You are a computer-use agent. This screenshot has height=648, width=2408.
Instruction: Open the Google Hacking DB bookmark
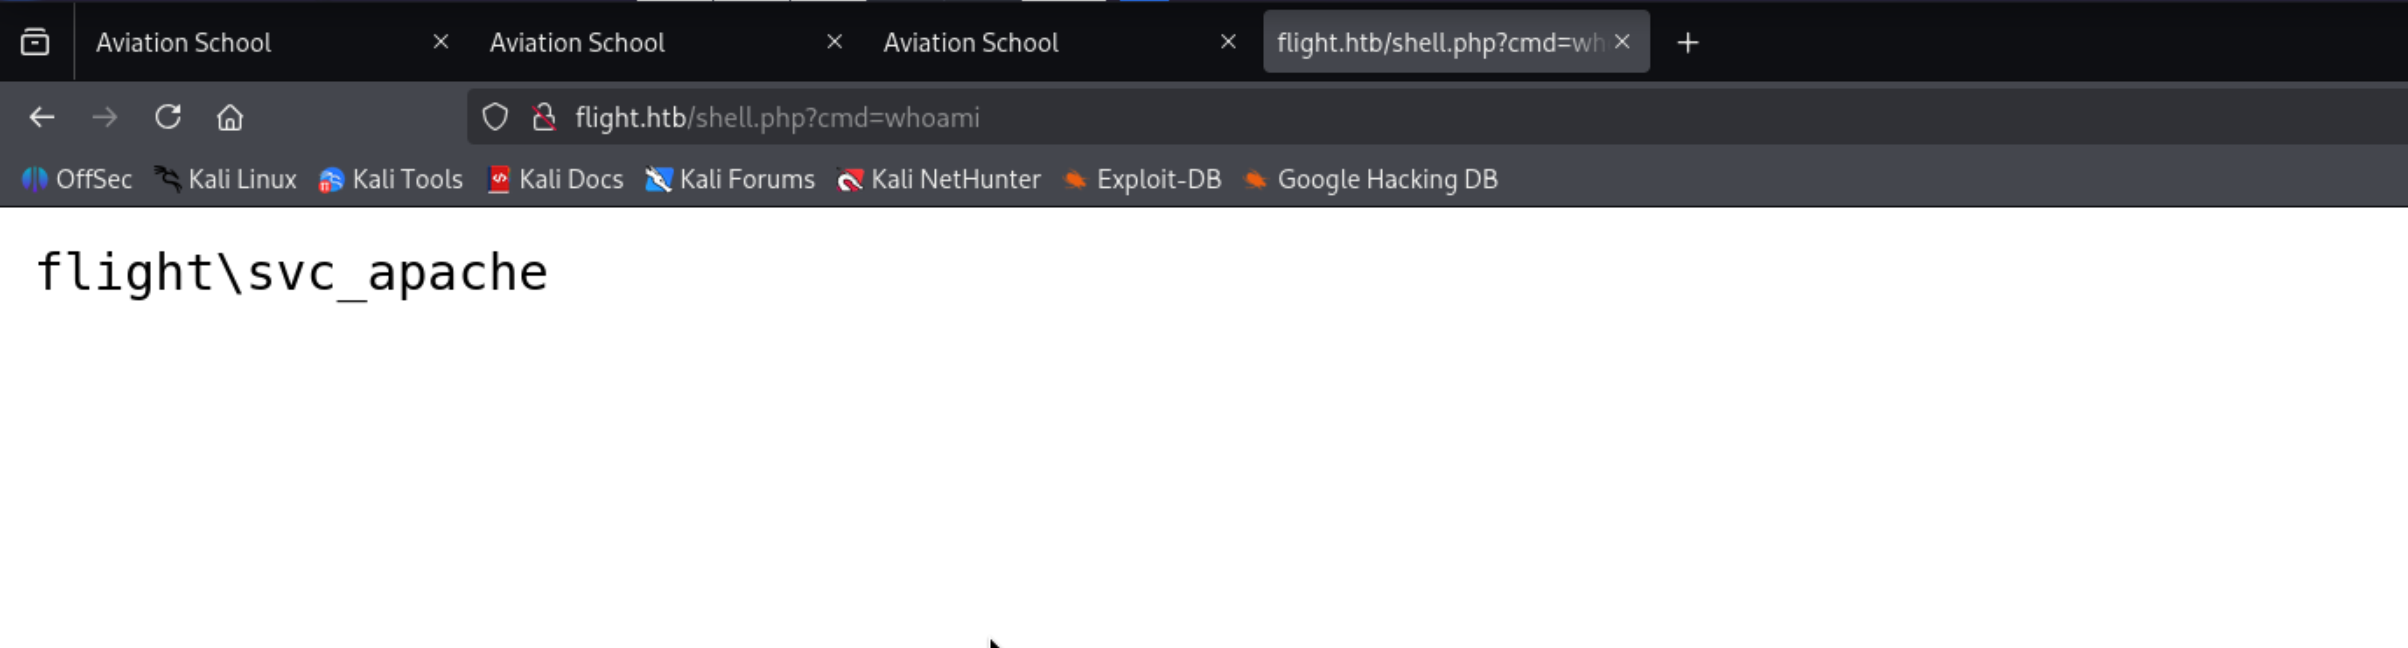pyautogui.click(x=1371, y=180)
